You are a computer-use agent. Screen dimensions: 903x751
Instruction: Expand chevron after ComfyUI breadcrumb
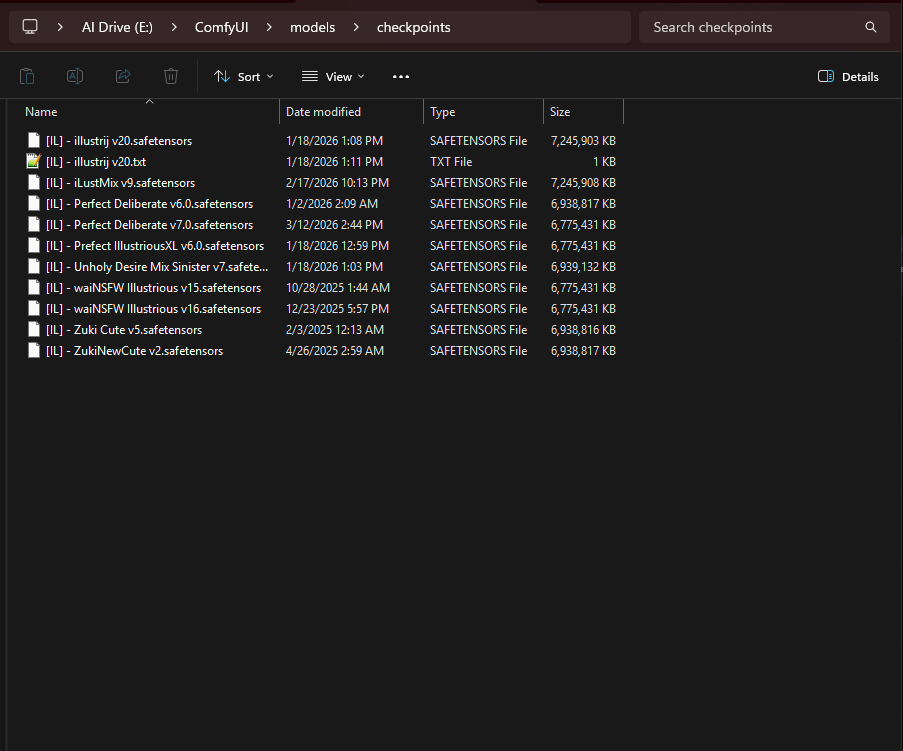pos(269,27)
